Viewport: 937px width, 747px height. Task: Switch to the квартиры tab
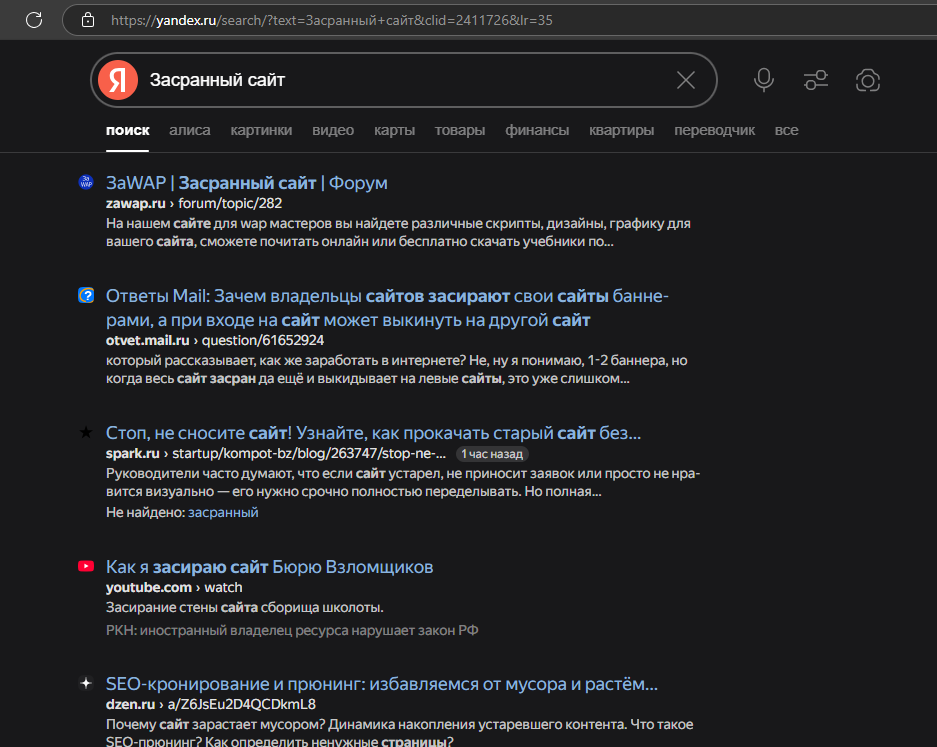[x=621, y=130]
